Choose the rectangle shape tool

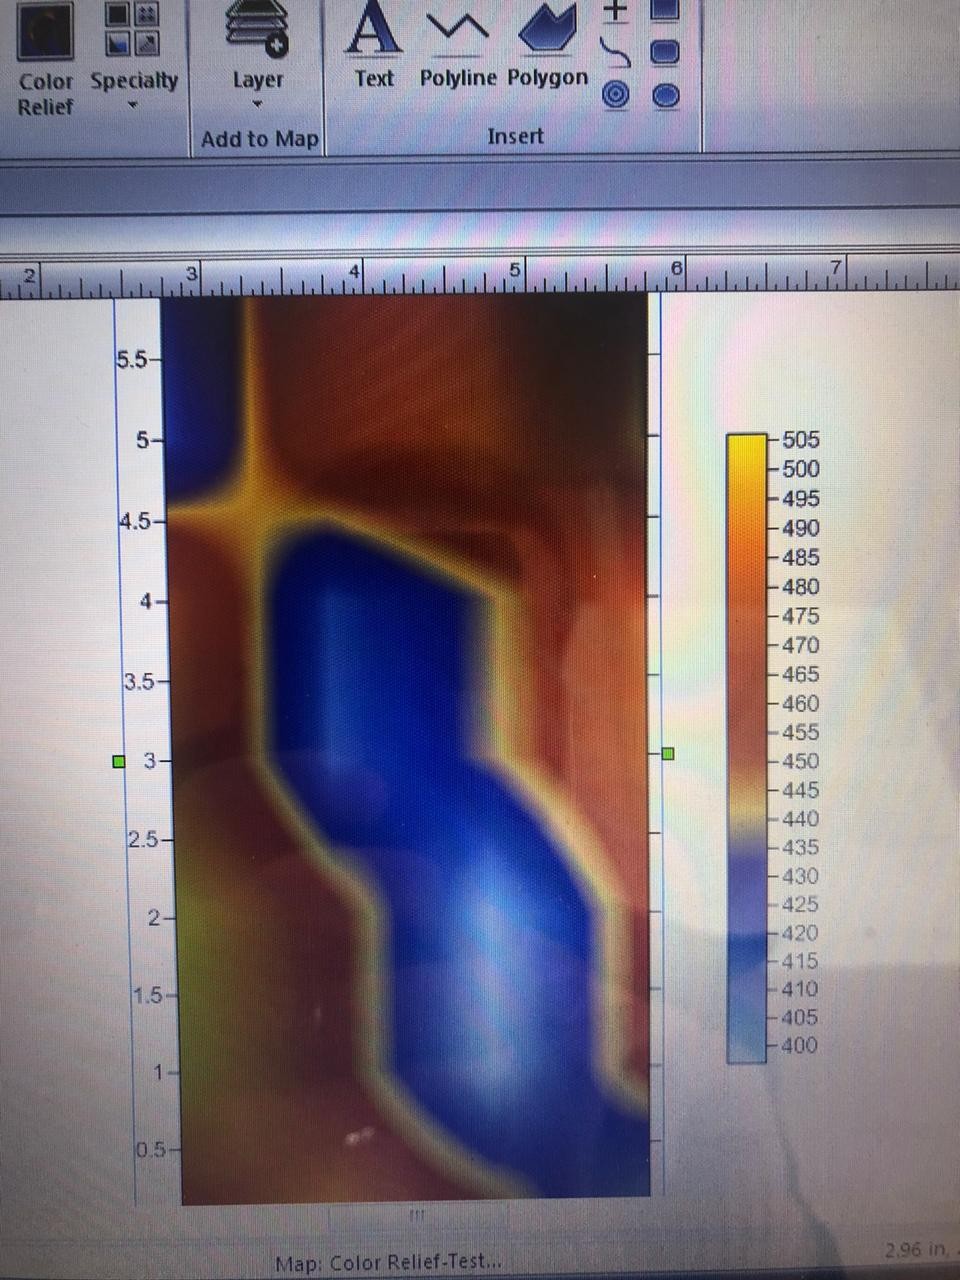666,8
